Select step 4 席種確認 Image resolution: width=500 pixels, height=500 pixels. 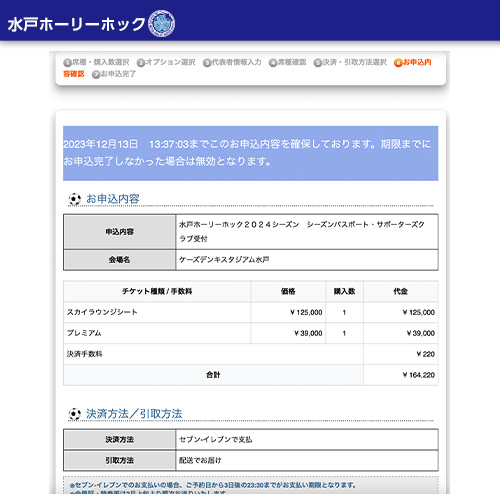pos(287,62)
